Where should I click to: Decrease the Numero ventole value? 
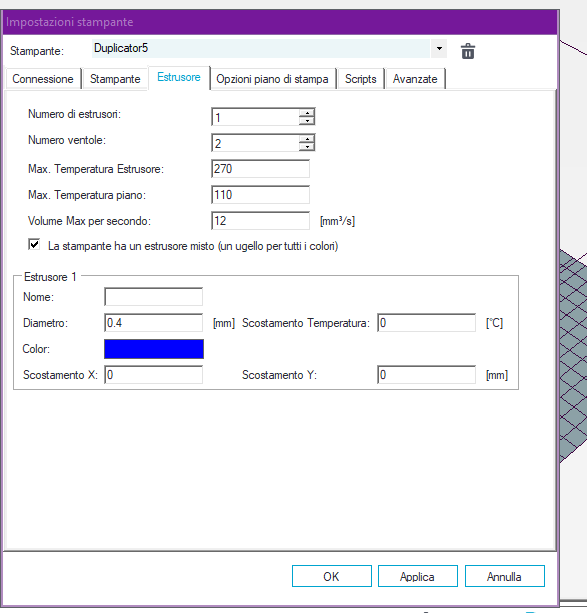tap(307, 147)
